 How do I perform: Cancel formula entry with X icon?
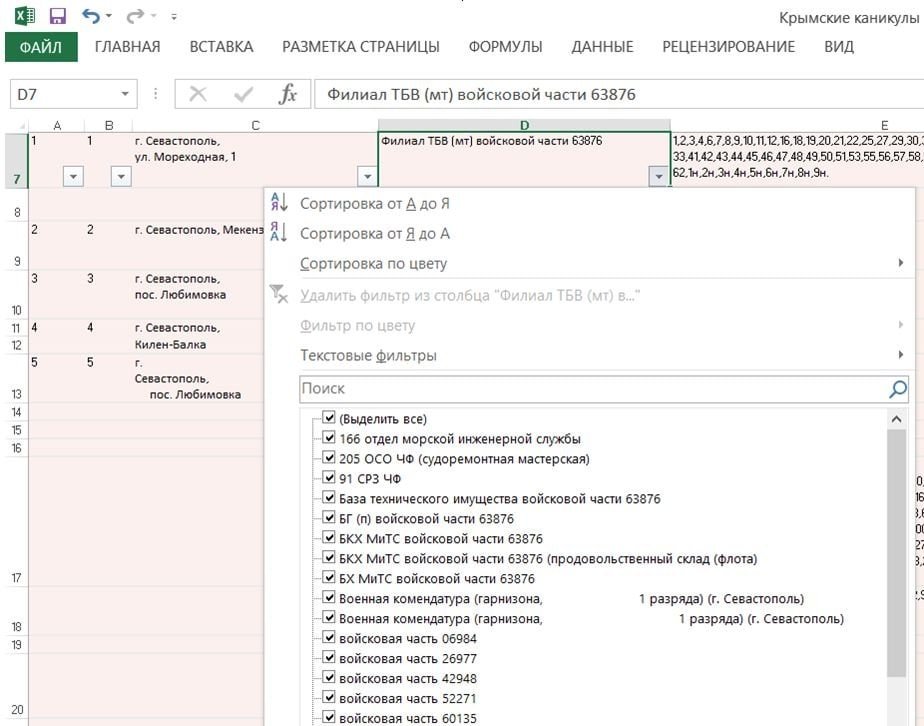(x=198, y=94)
